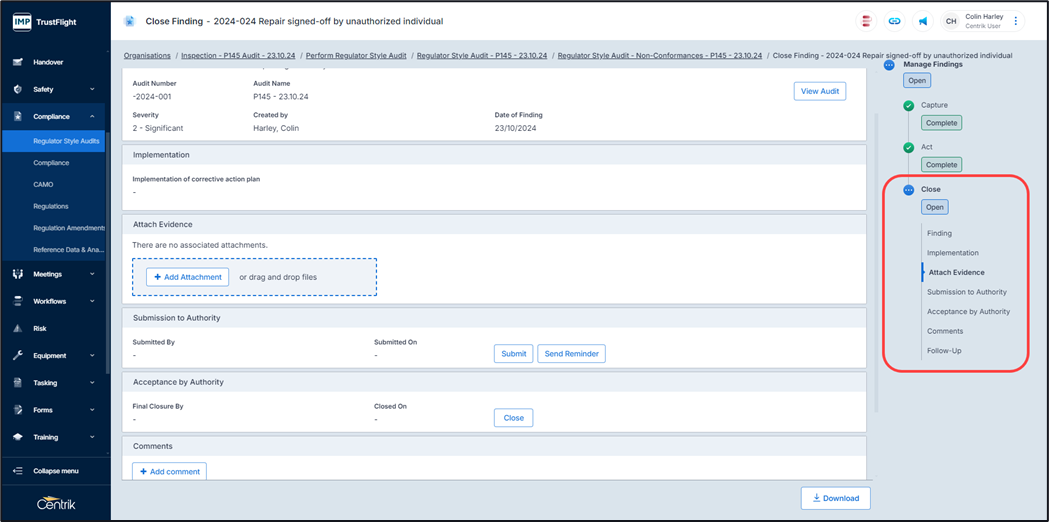
Task: Open the megaphone announcements icon
Action: click(922, 21)
